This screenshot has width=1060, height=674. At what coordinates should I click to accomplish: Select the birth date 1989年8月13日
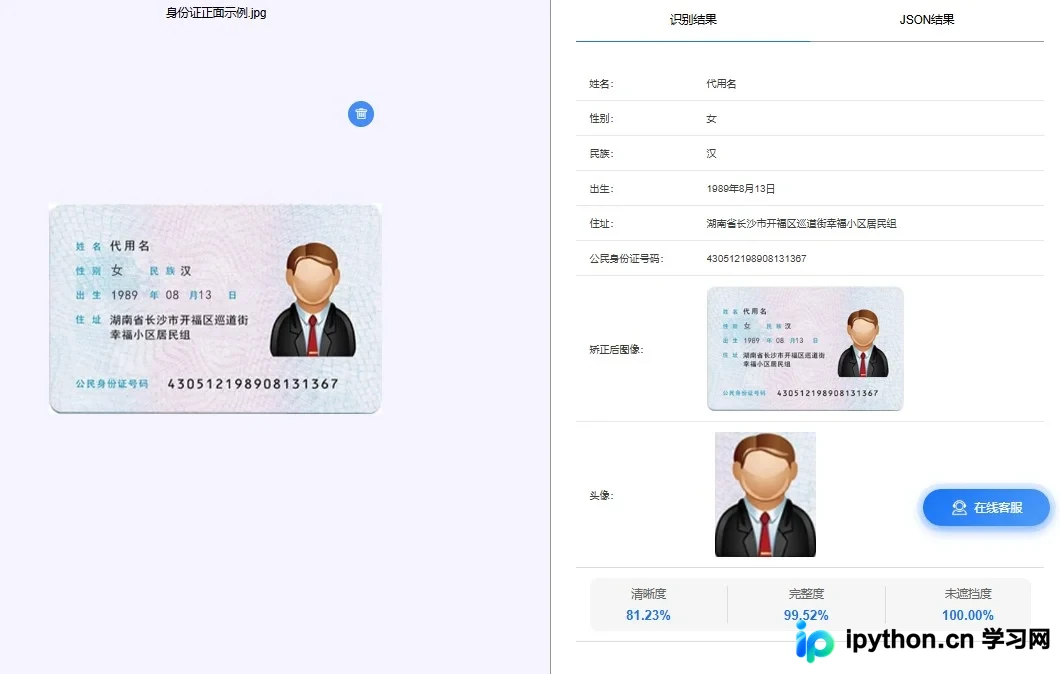click(740, 189)
